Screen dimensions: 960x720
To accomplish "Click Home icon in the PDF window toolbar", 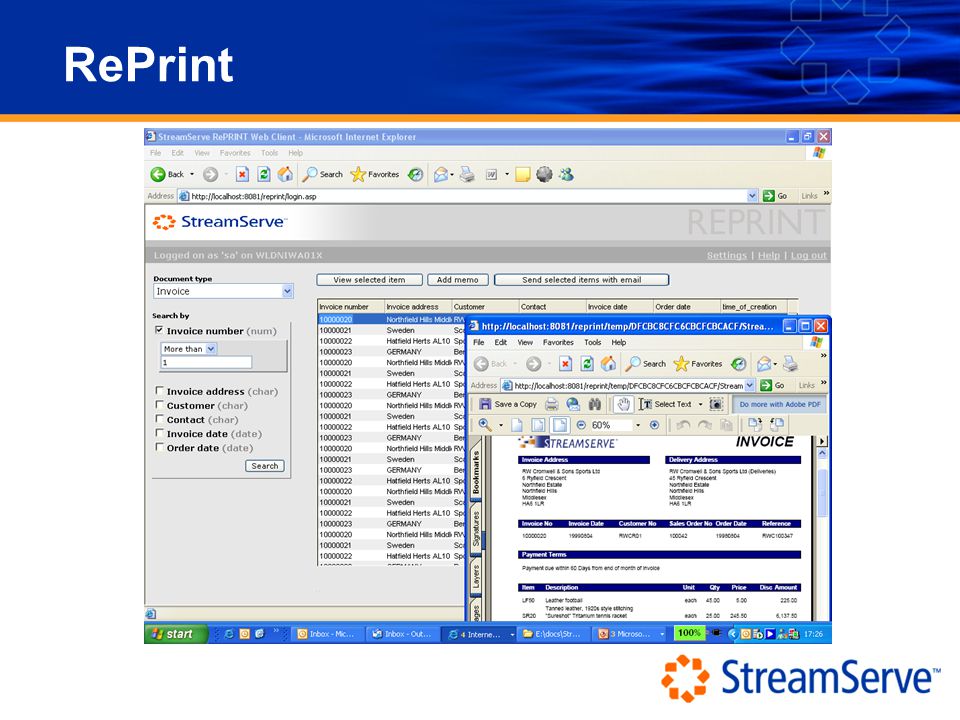I will point(609,364).
